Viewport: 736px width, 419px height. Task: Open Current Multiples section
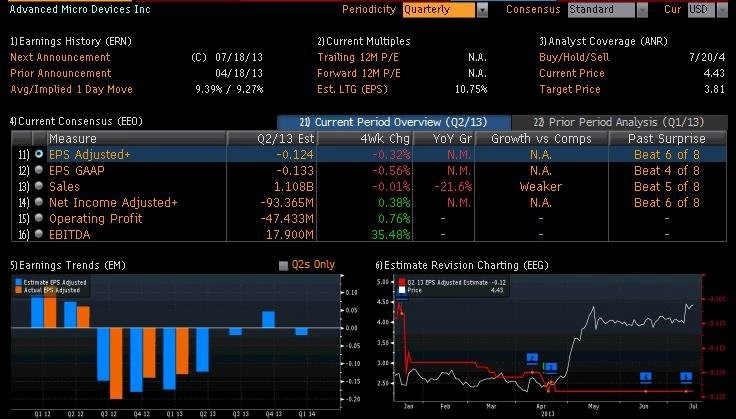coord(364,41)
